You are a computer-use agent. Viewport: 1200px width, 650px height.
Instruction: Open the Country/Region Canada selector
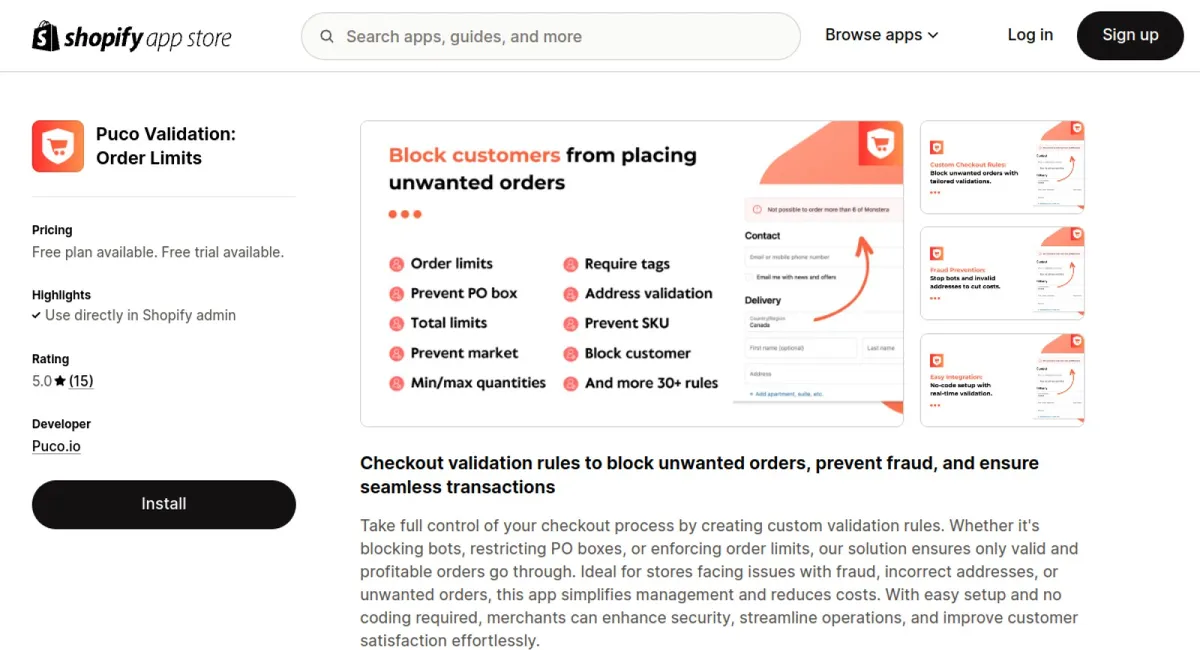click(823, 321)
